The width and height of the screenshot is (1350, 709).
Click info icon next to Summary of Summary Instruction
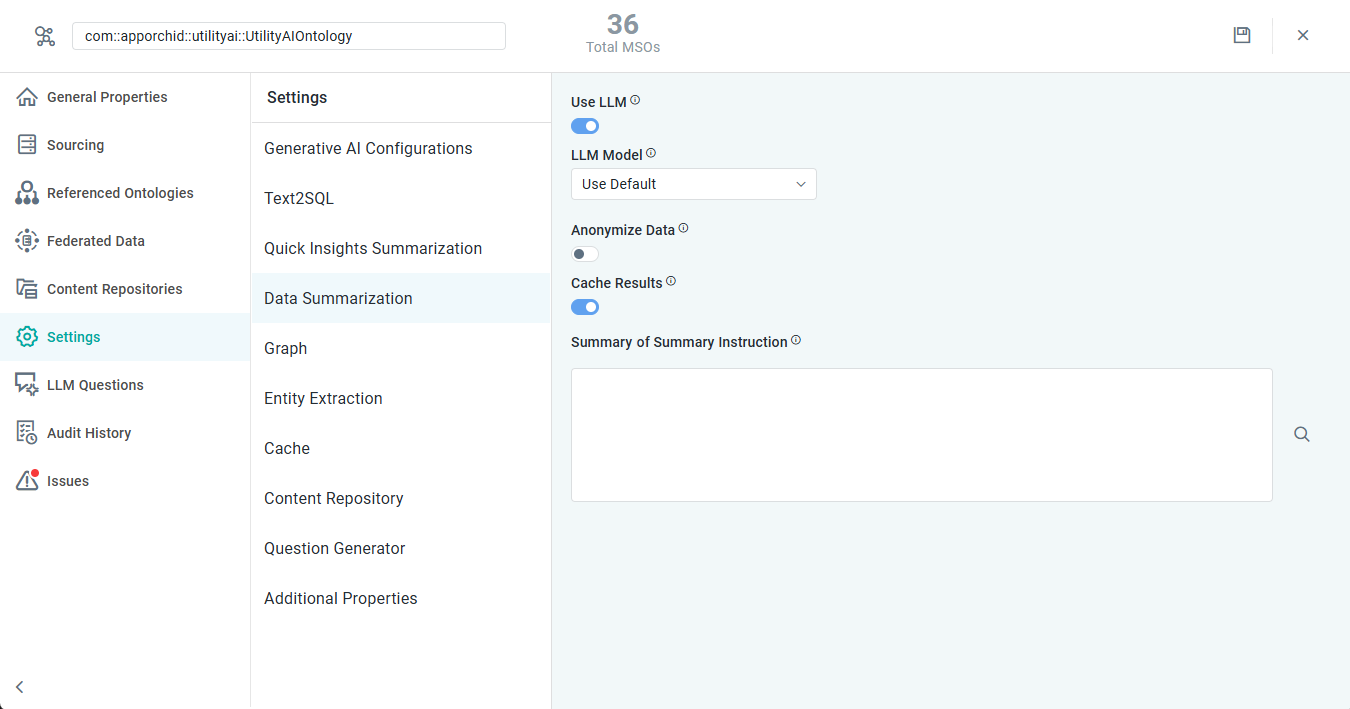[x=796, y=340]
